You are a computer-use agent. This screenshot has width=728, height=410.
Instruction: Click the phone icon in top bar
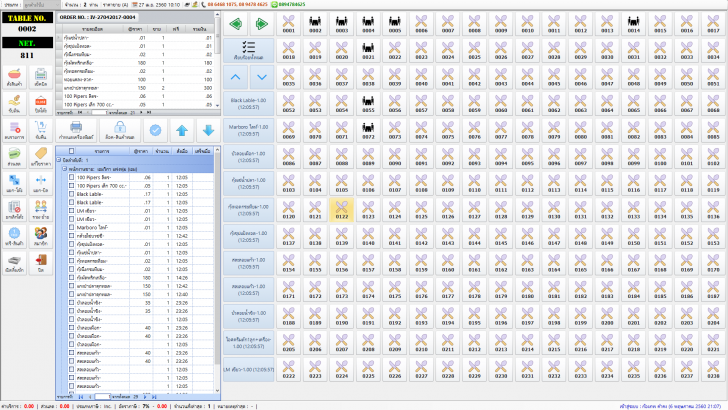click(203, 4)
